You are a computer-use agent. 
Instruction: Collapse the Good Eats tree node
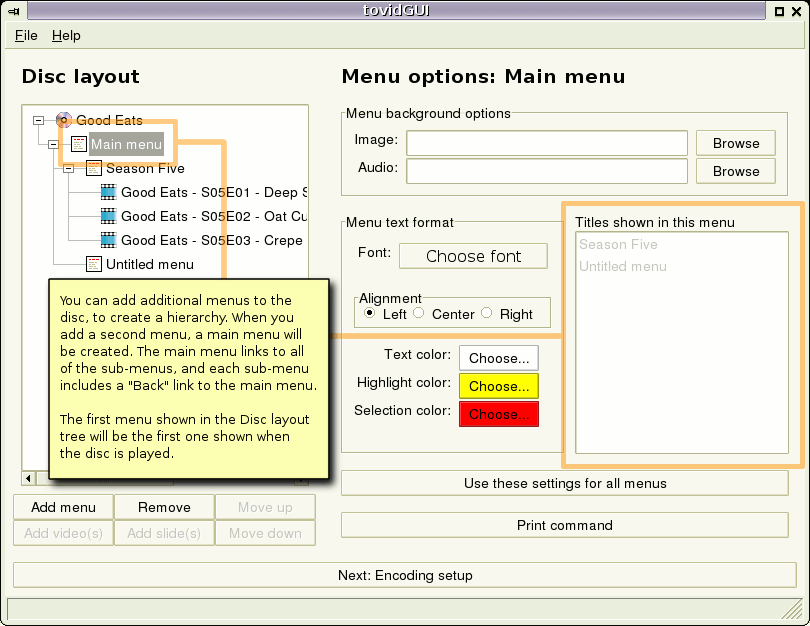pos(39,119)
